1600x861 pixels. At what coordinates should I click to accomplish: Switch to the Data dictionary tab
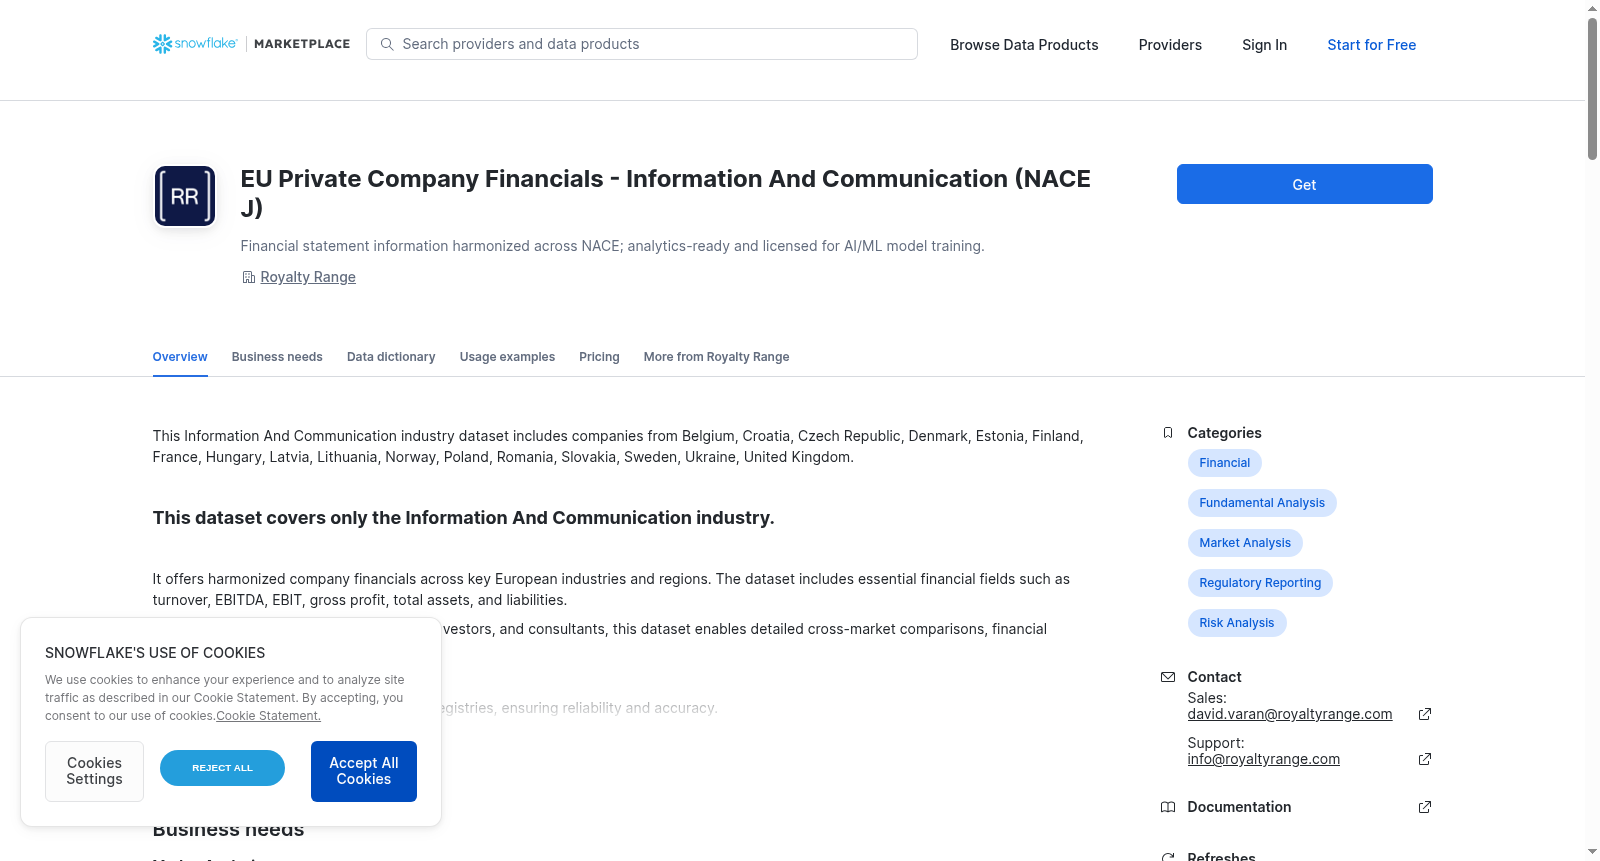391,357
